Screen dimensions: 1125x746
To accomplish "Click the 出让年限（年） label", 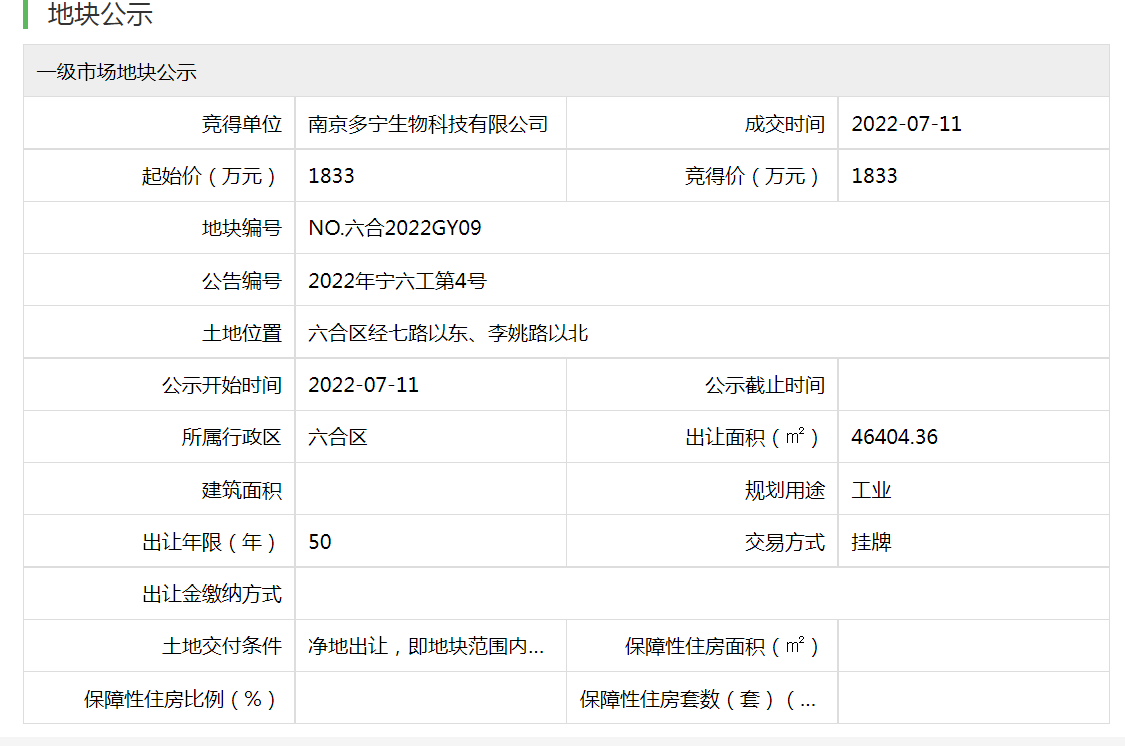I will pyautogui.click(x=208, y=542).
